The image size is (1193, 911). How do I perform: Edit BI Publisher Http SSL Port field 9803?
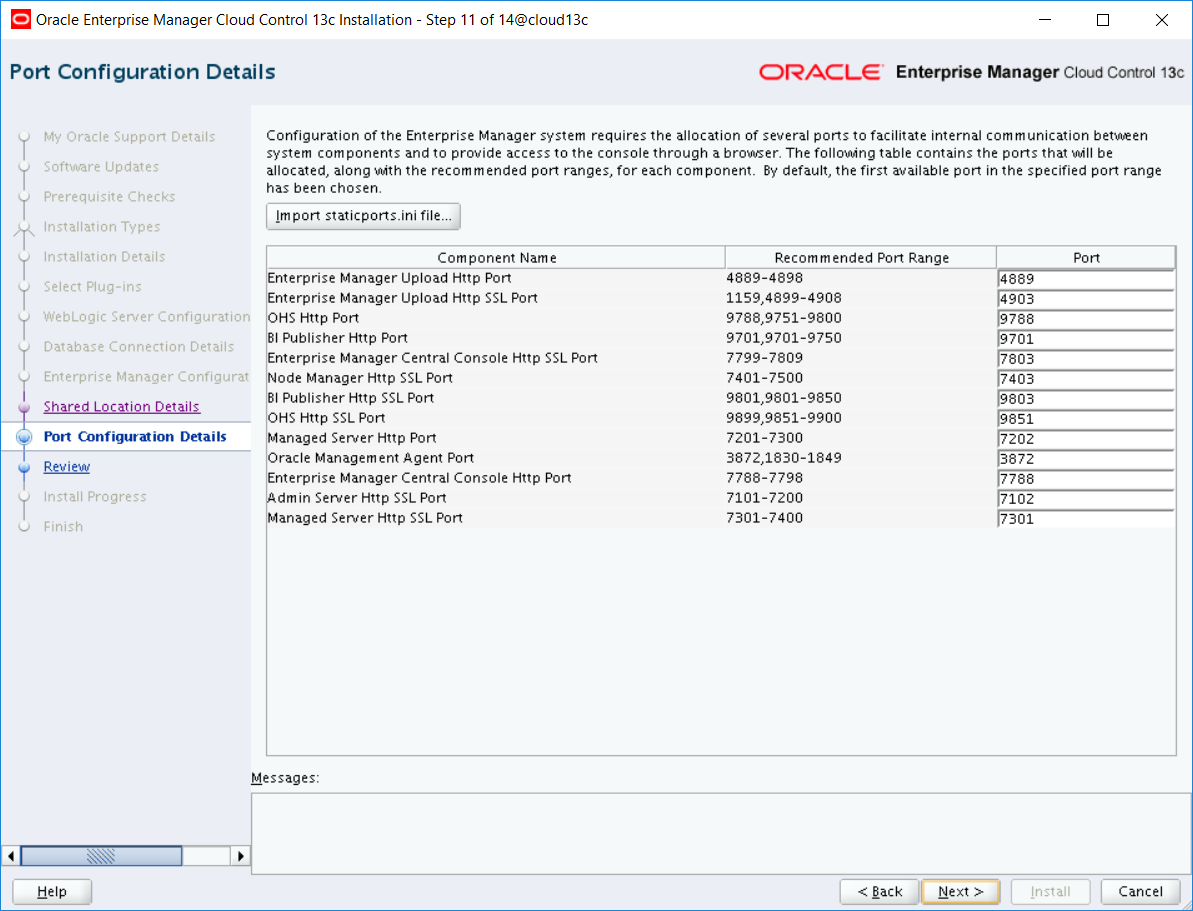pyautogui.click(x=1086, y=399)
